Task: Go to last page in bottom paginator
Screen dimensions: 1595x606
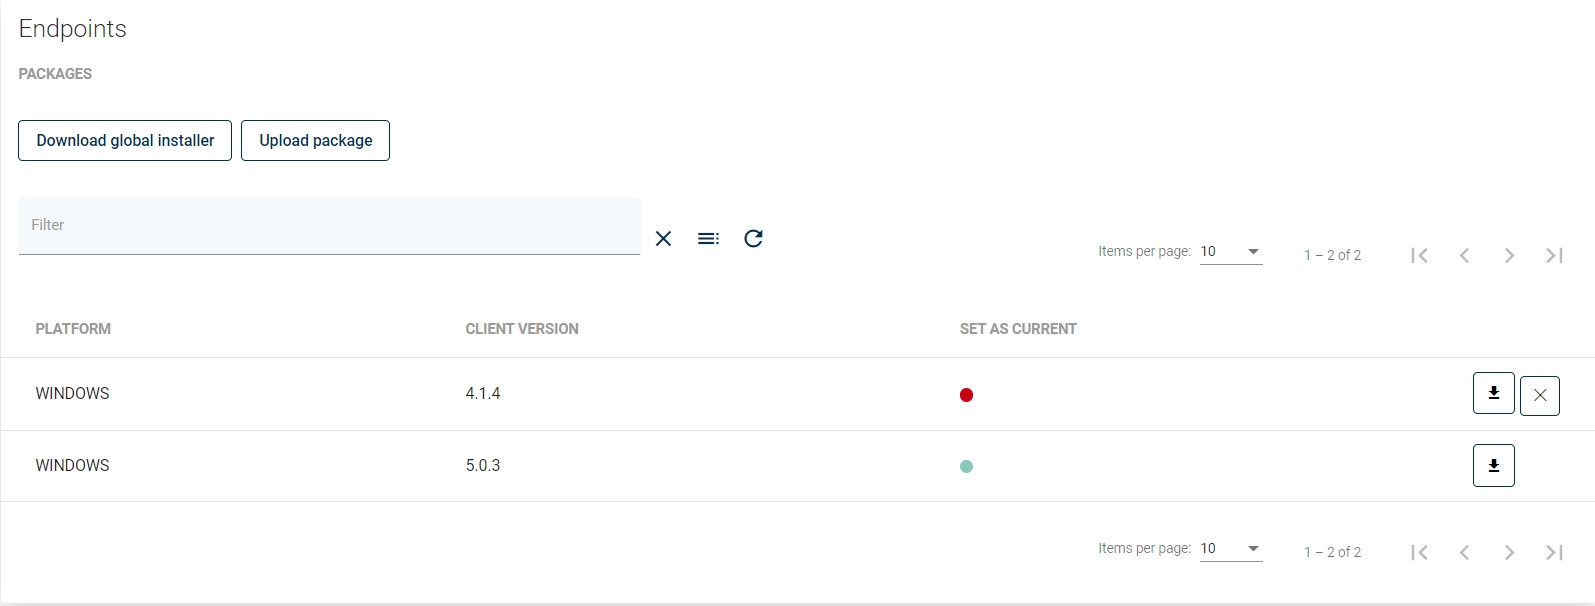Action: click(1554, 552)
